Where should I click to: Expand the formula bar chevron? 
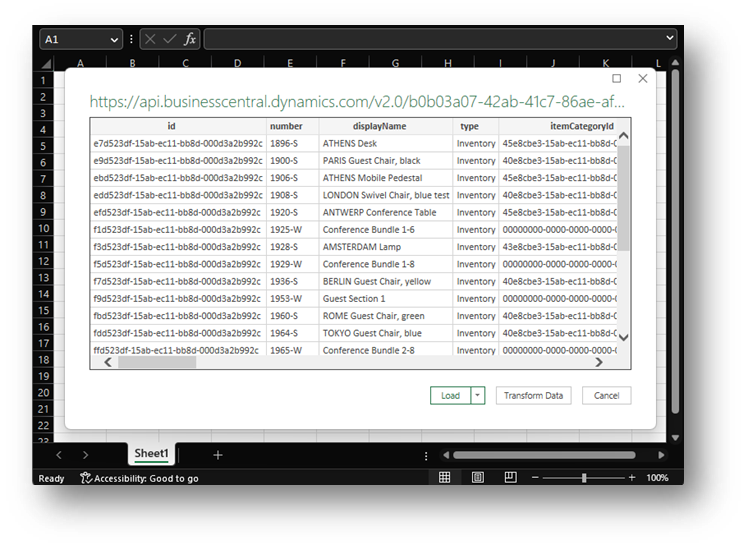point(670,38)
